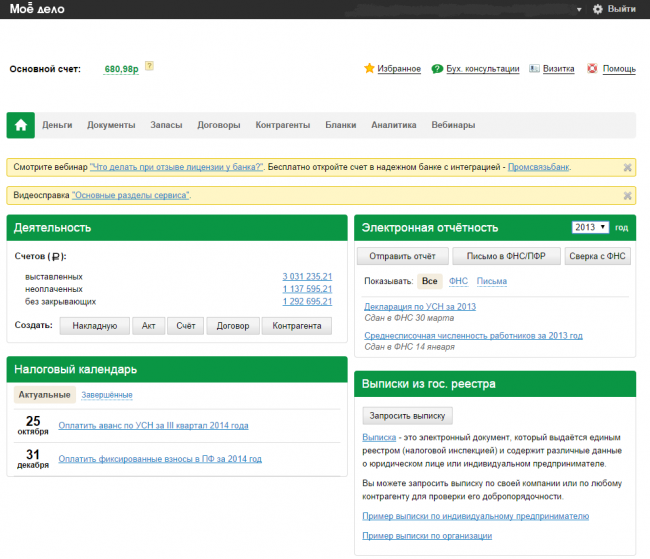
Task: Click the settings gear icon
Action: [597, 9]
